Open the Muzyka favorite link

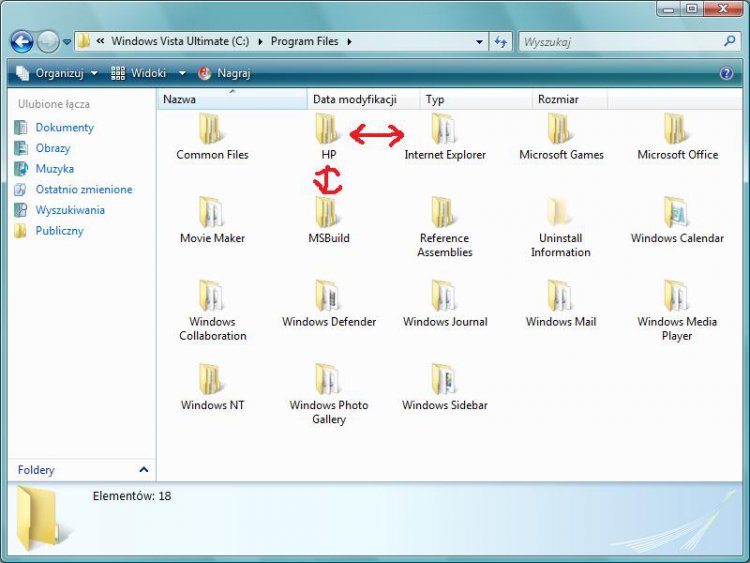coord(55,169)
